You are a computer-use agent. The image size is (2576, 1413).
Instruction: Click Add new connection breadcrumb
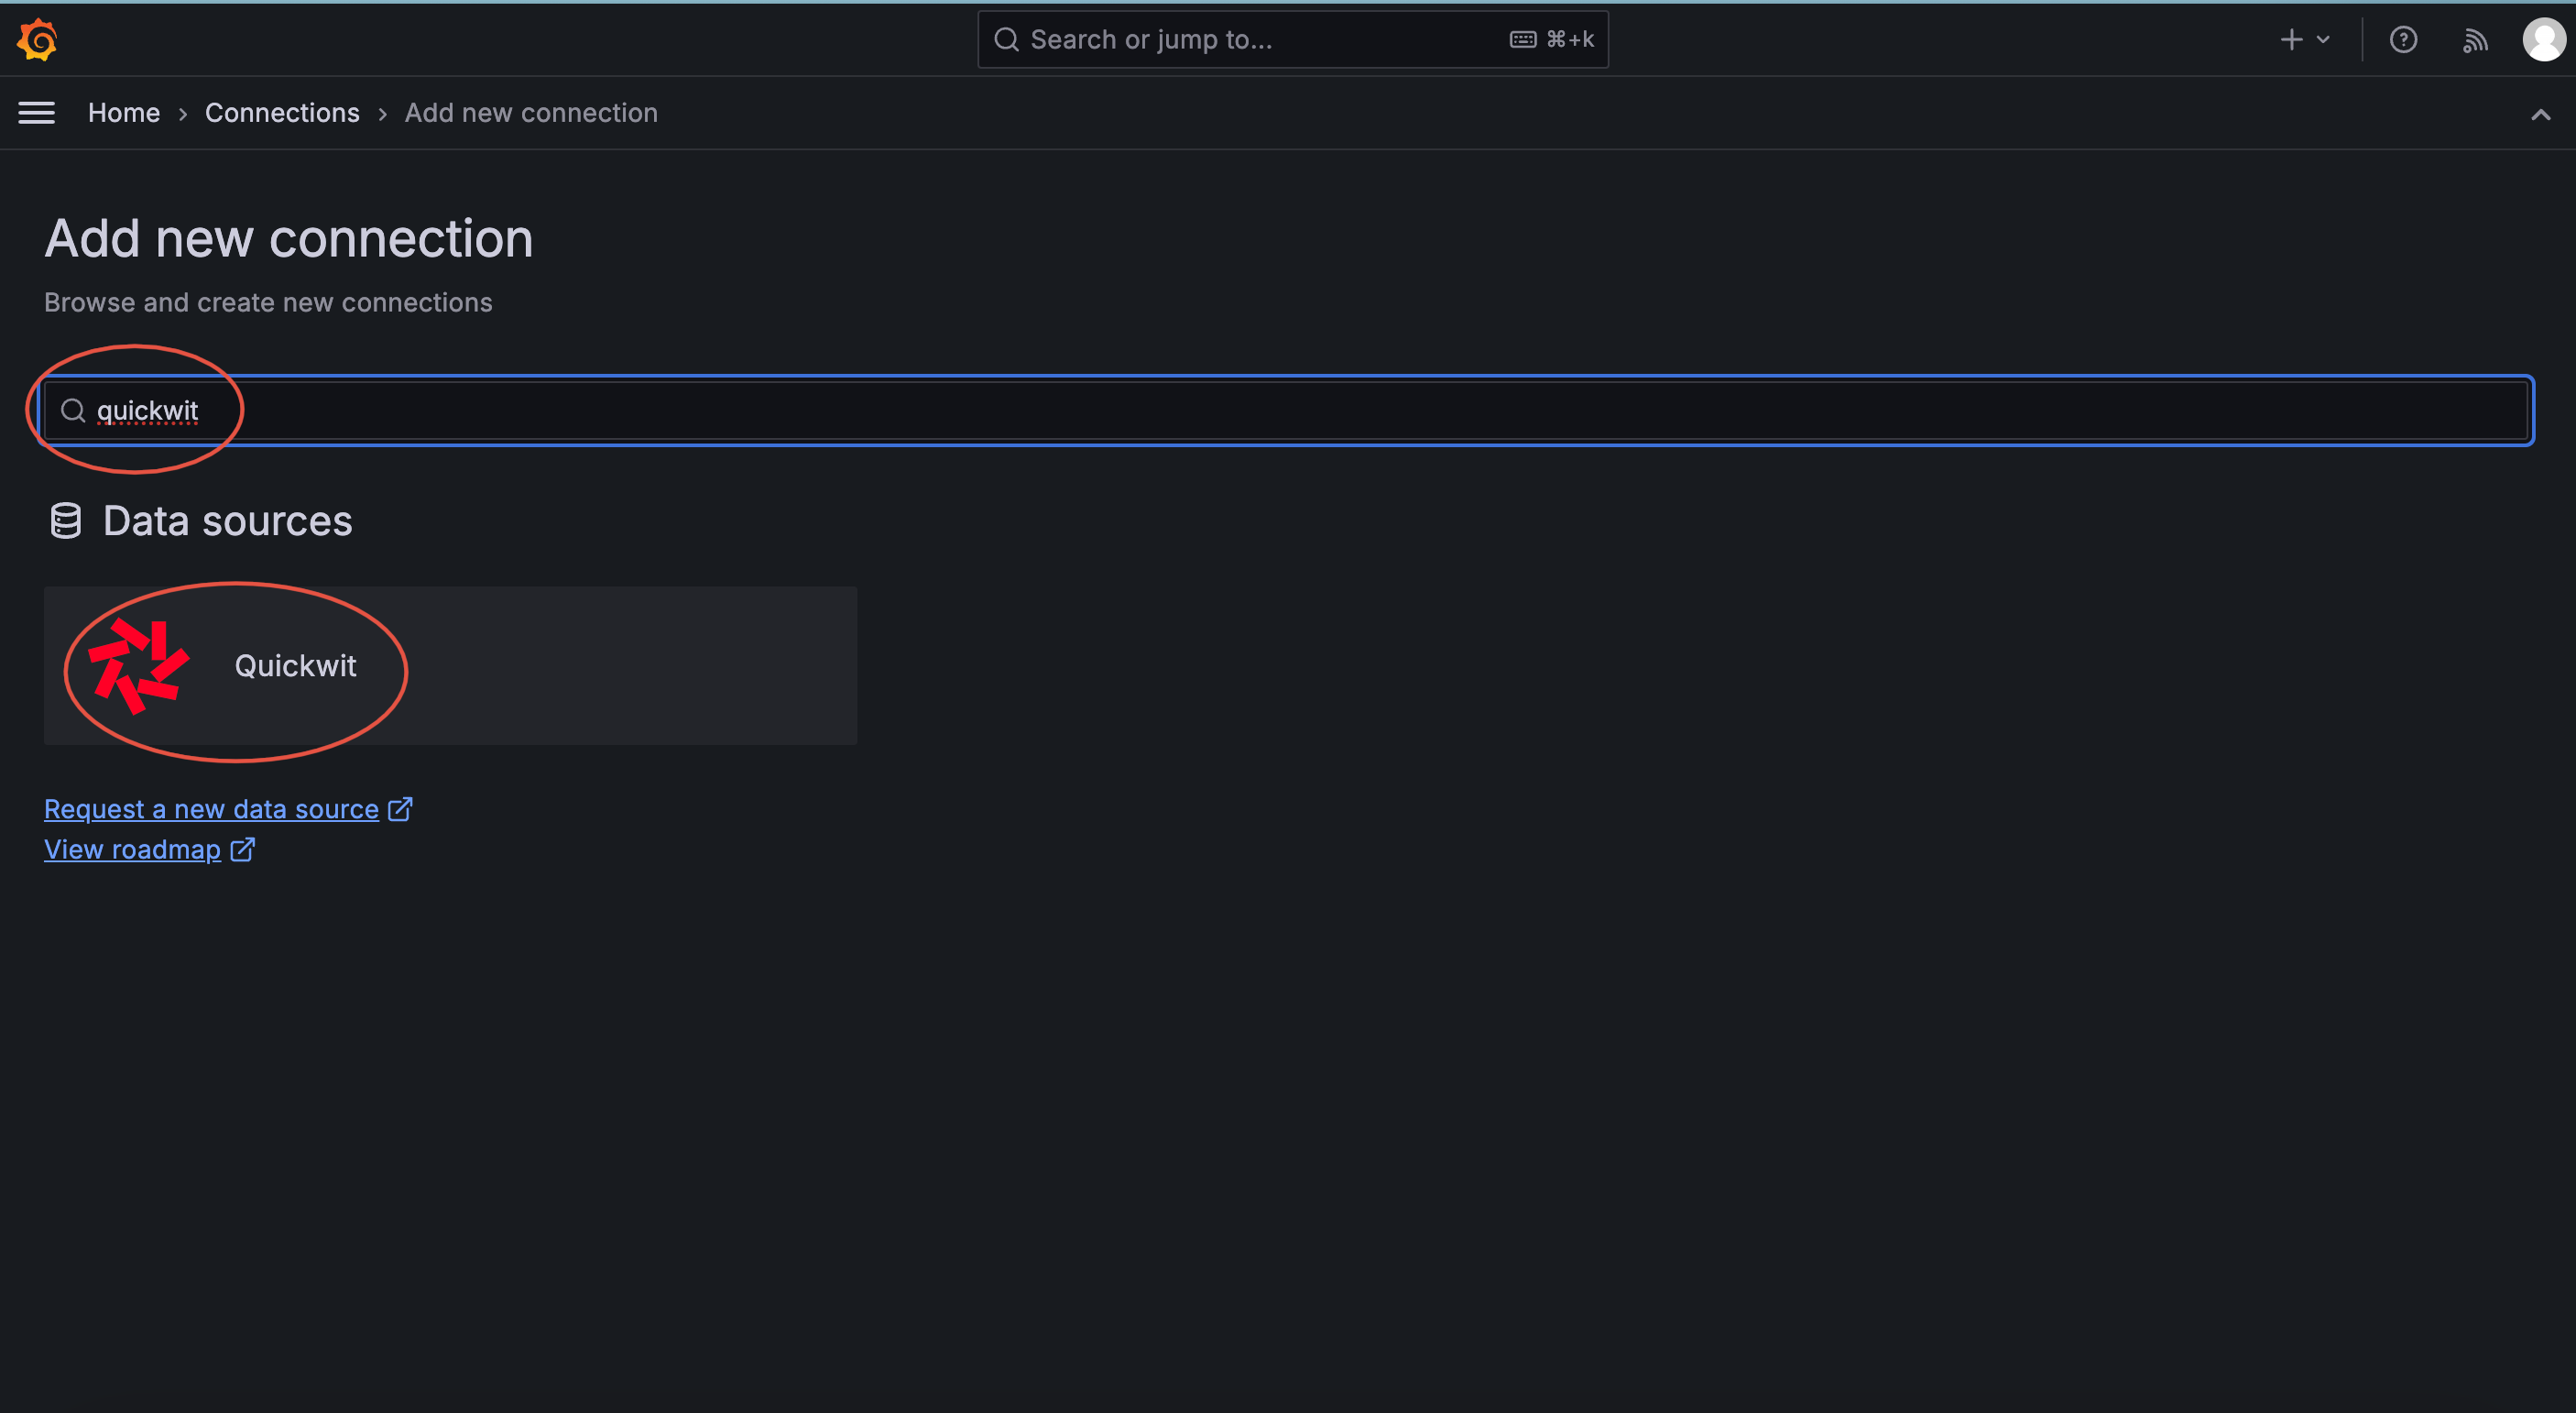[531, 113]
